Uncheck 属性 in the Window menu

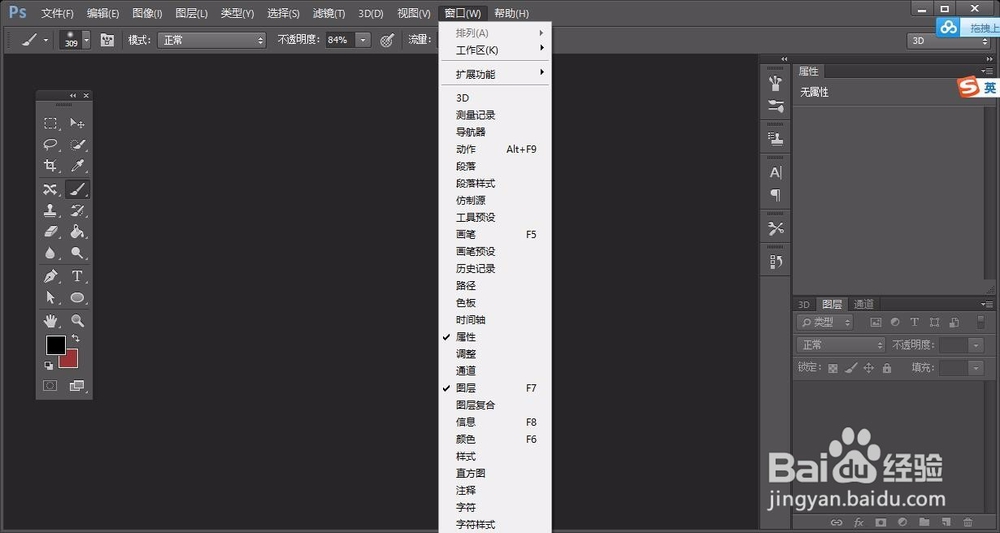[466, 337]
